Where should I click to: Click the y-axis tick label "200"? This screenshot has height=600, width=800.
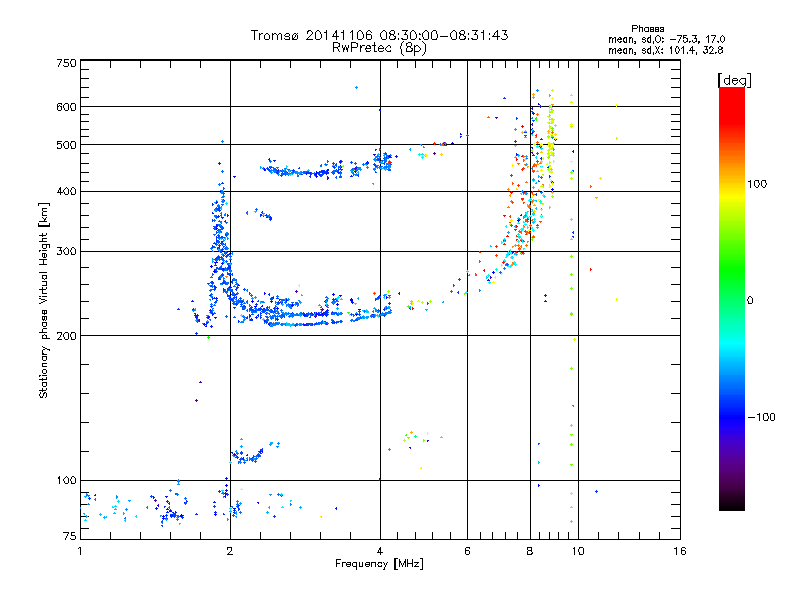point(66,336)
